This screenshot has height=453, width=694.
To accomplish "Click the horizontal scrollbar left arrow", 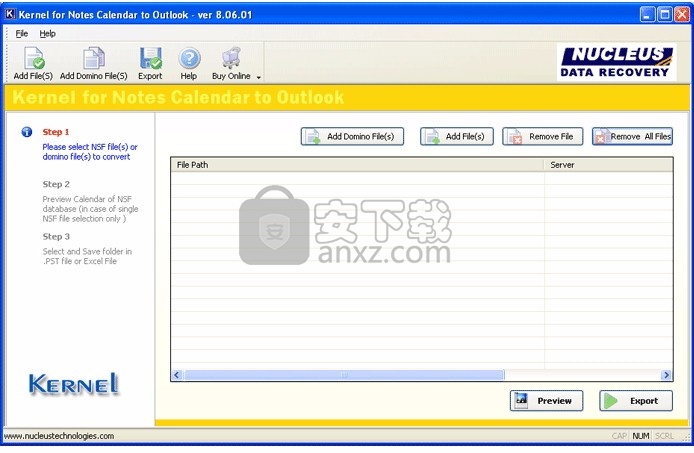I will click(177, 375).
